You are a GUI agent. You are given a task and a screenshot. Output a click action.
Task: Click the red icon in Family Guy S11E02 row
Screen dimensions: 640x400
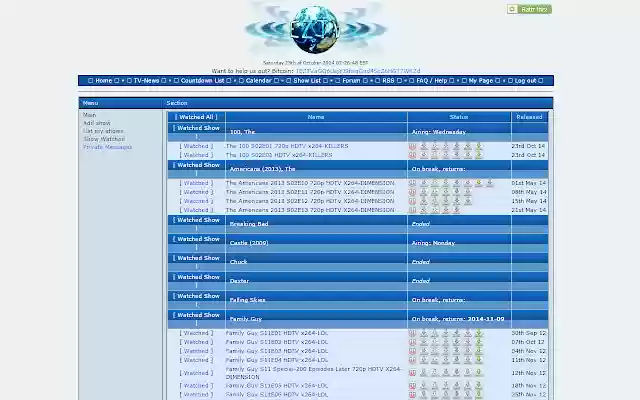[412, 342]
